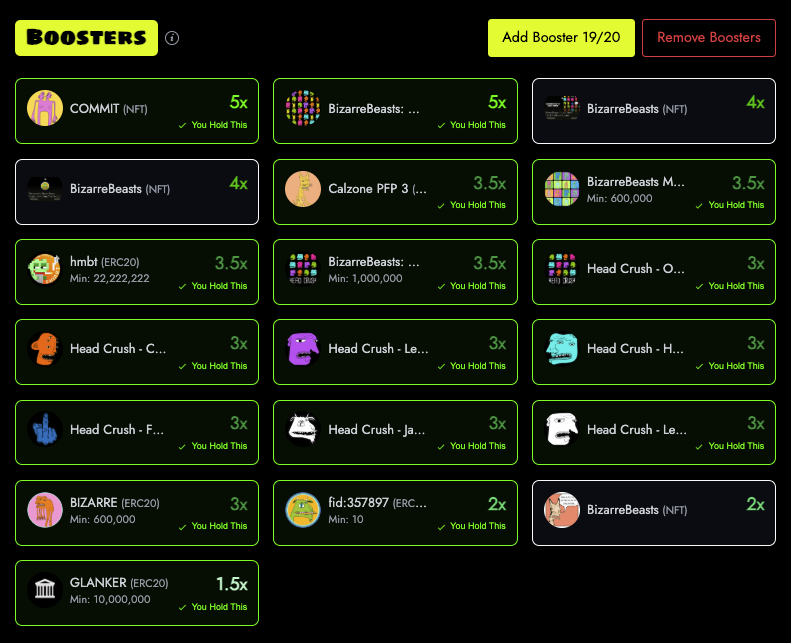Image resolution: width=791 pixels, height=643 pixels.
Task: Select the COMMIT (NFT) label text
Action: pyautogui.click(x=108, y=108)
